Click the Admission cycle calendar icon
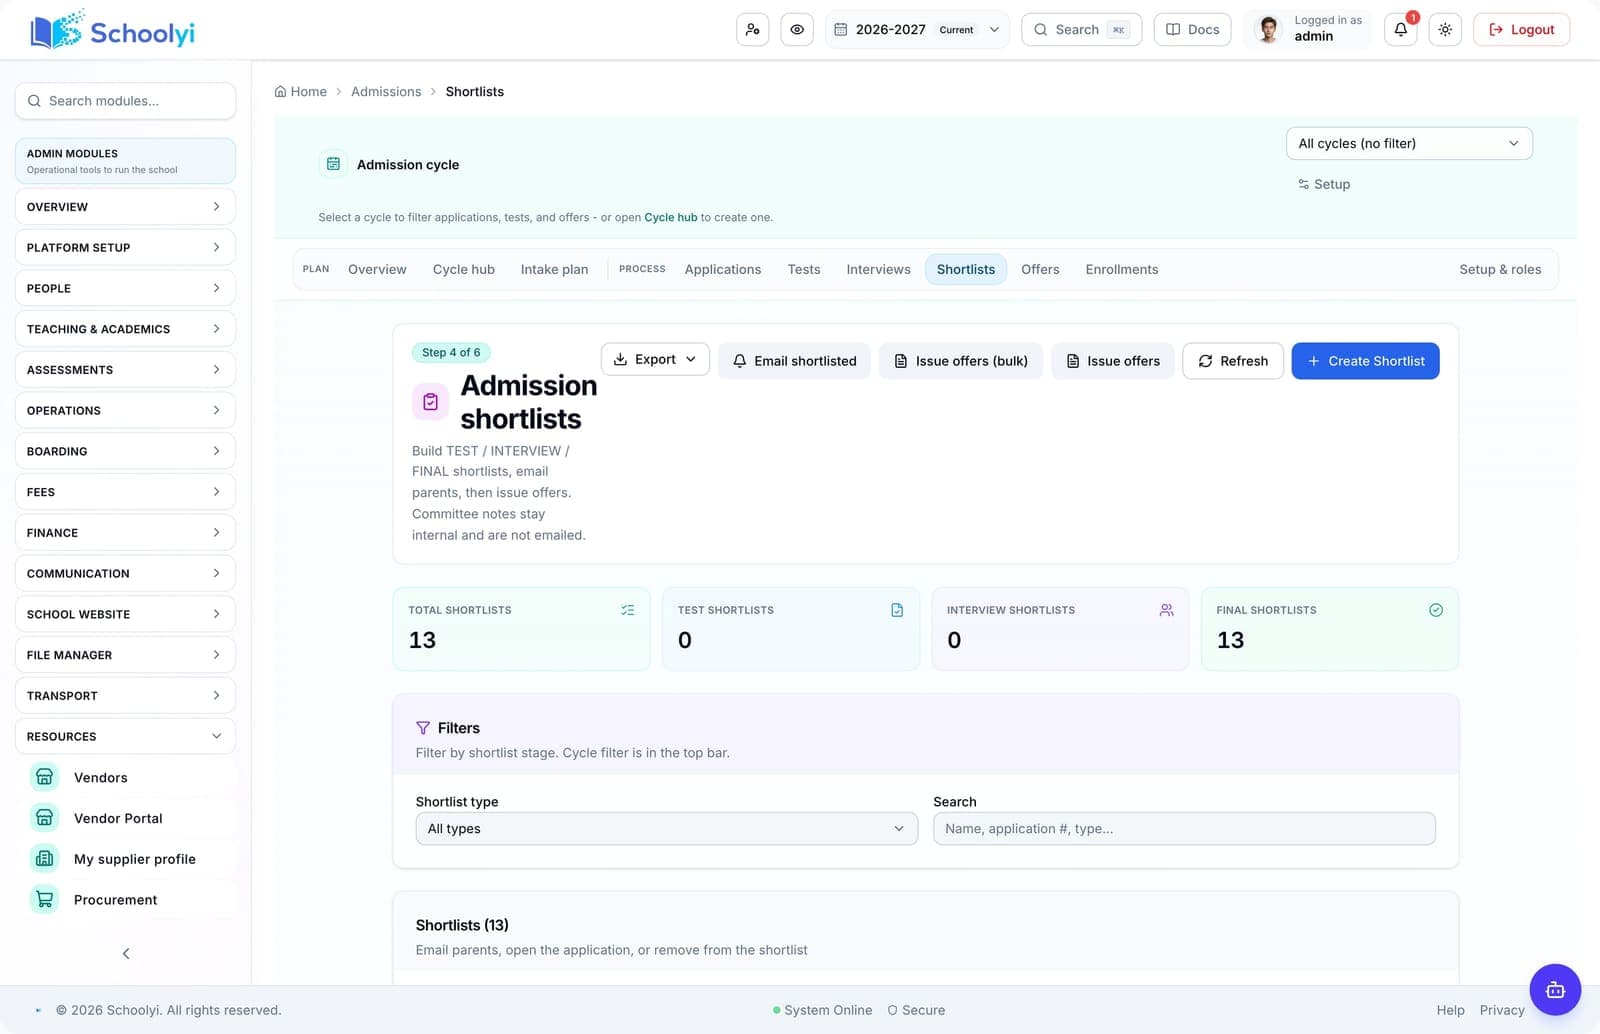The image size is (1600, 1034). (333, 164)
